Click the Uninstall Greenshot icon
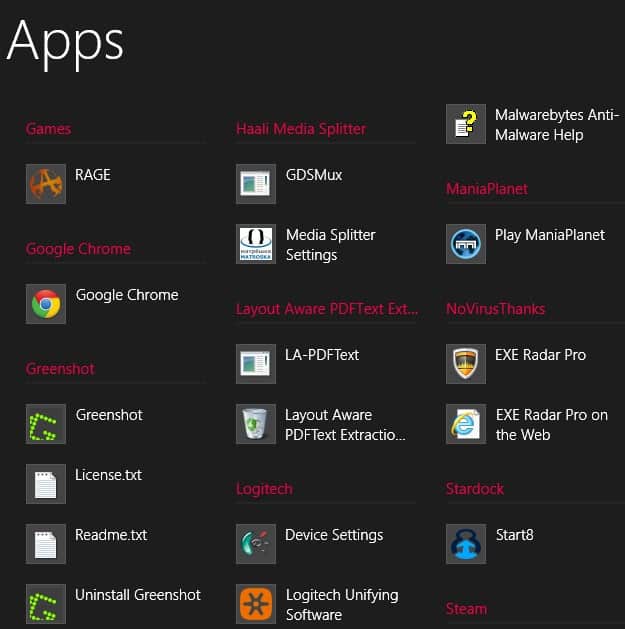The width and height of the screenshot is (625, 629). tap(46, 604)
